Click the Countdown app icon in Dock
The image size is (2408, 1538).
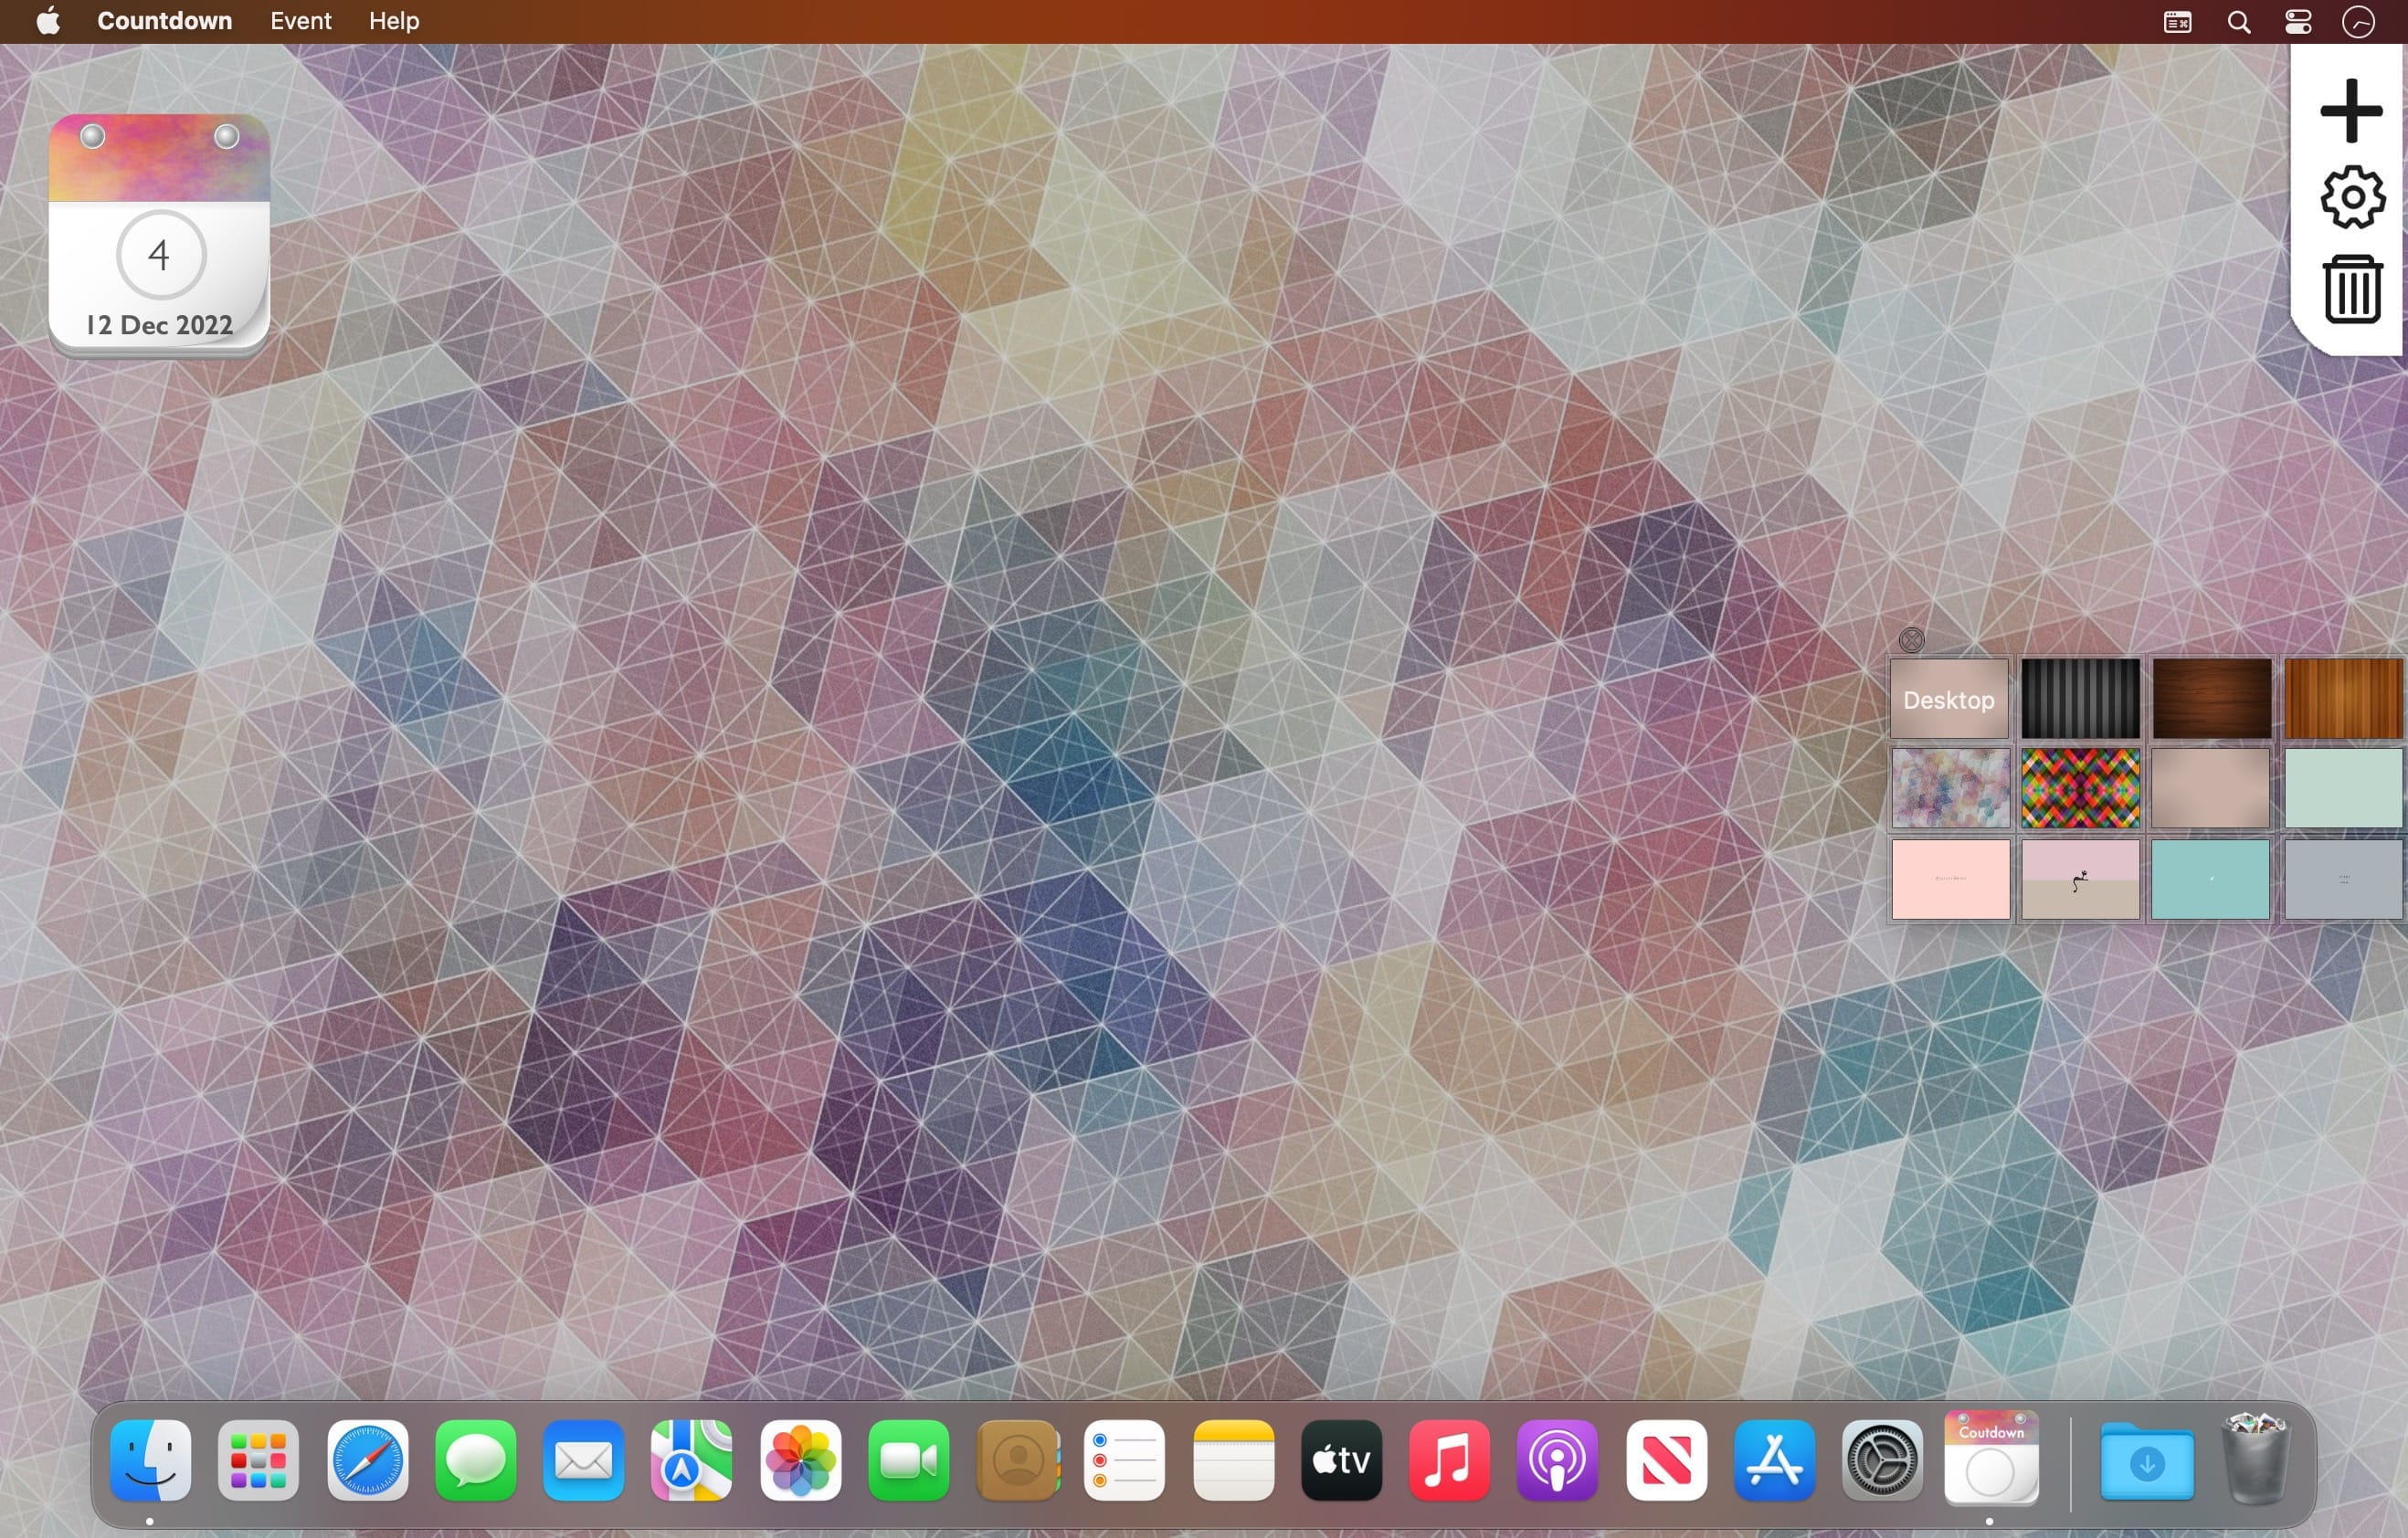point(1991,1458)
